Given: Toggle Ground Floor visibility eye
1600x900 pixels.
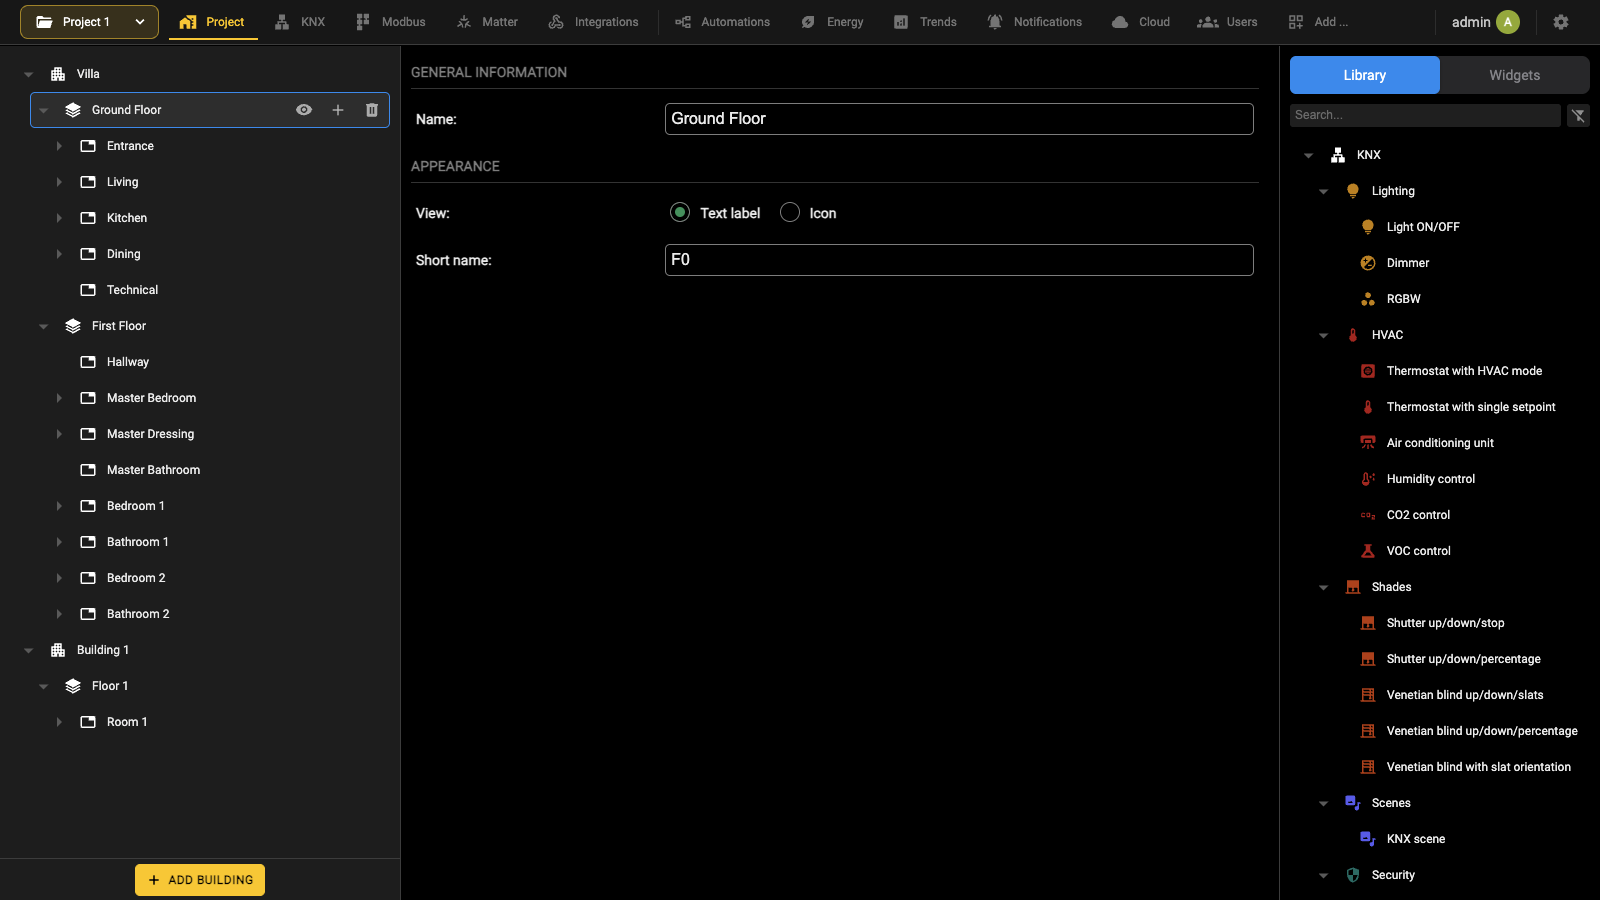Looking at the screenshot, I should coord(304,110).
